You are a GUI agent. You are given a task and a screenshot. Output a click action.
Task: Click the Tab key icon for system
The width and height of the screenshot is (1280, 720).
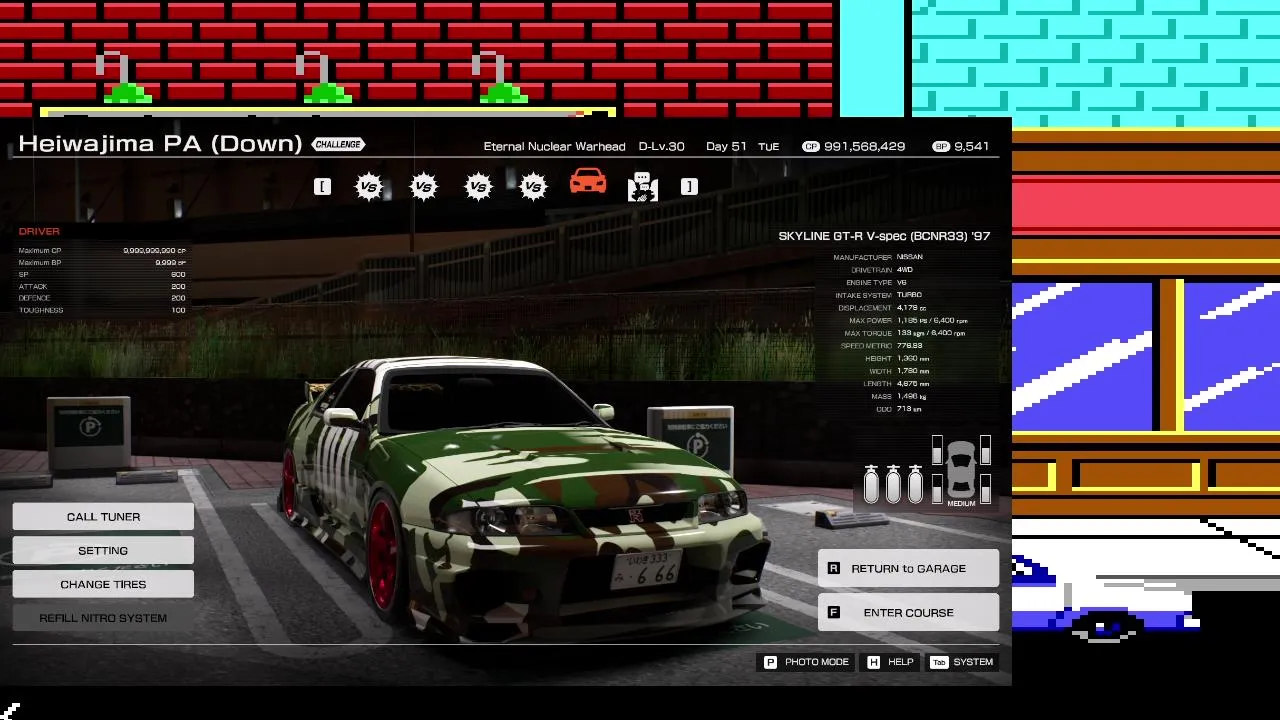click(x=938, y=662)
